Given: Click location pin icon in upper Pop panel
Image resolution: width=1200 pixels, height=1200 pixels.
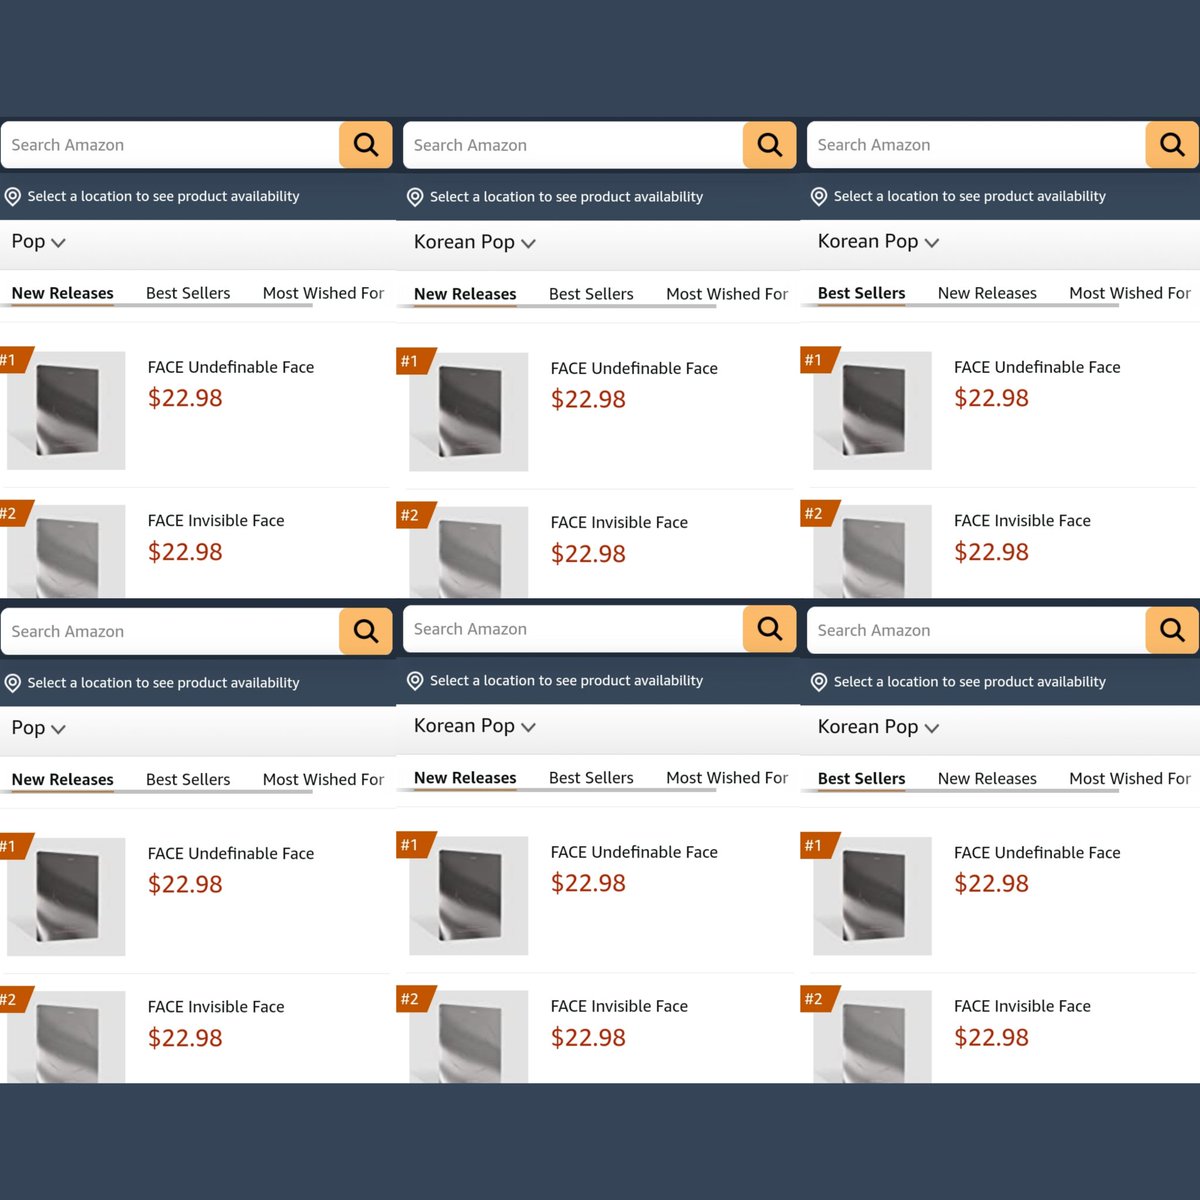Looking at the screenshot, I should [x=13, y=197].
